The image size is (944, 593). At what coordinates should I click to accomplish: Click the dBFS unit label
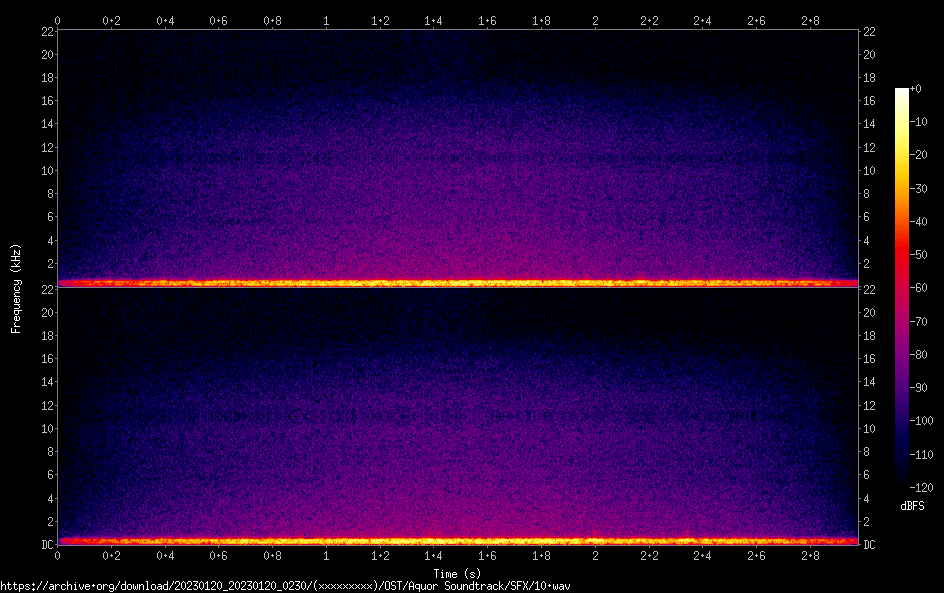[912, 506]
